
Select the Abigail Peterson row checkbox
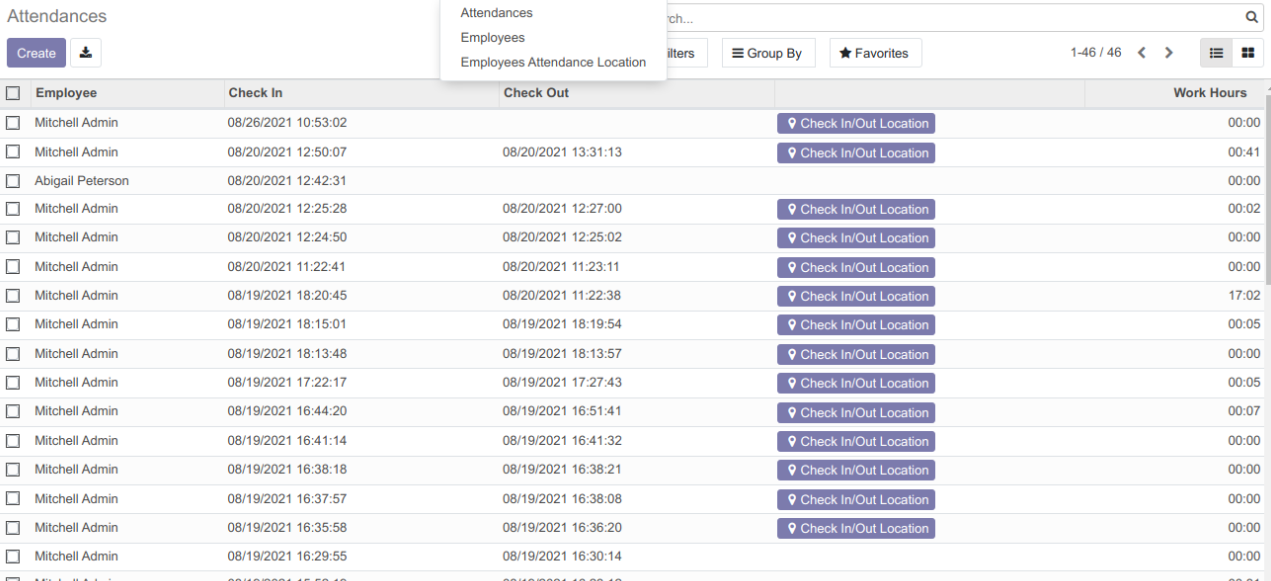[x=13, y=181]
